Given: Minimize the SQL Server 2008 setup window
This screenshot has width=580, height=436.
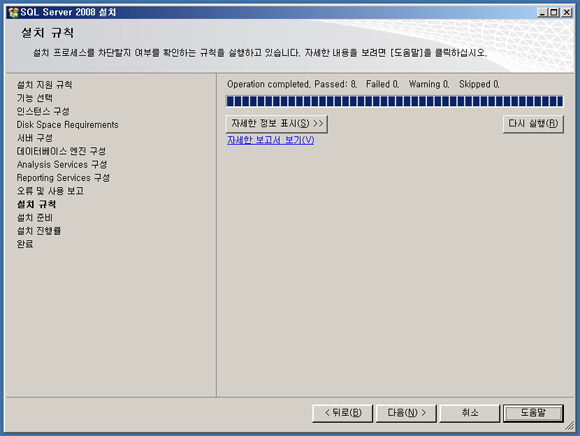Looking at the screenshot, I should point(542,13).
